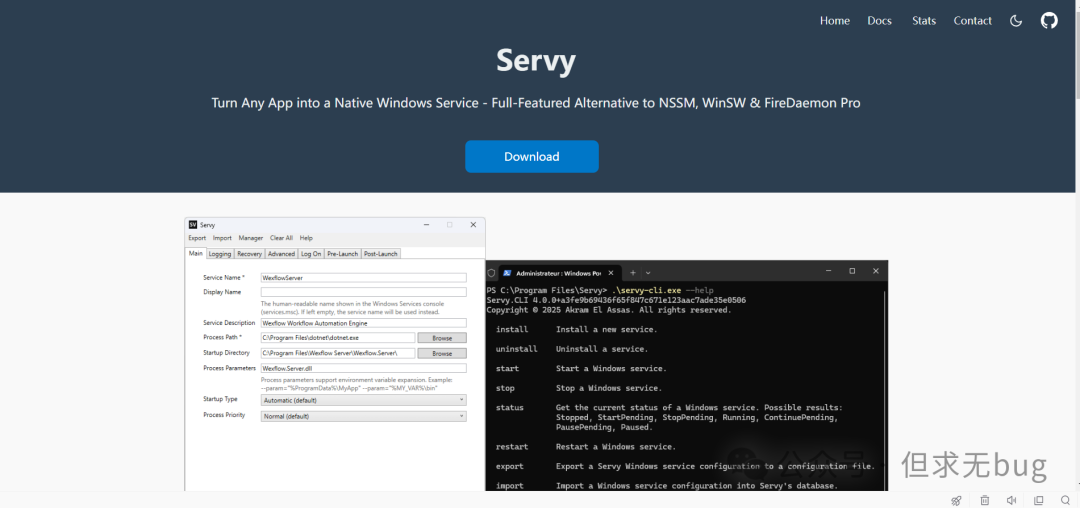1080x508 pixels.
Task: Click the magnifier search icon
Action: point(1066,500)
